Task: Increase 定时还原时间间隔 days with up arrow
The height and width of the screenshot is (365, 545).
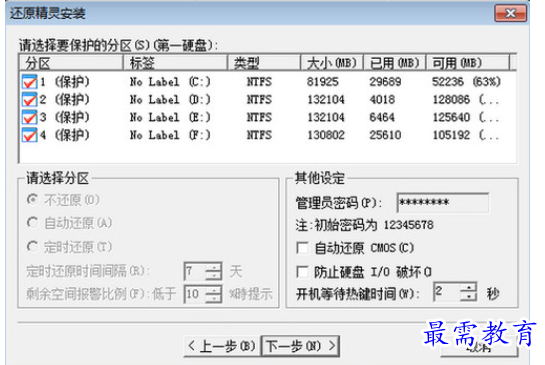Action: pyautogui.click(x=213, y=267)
